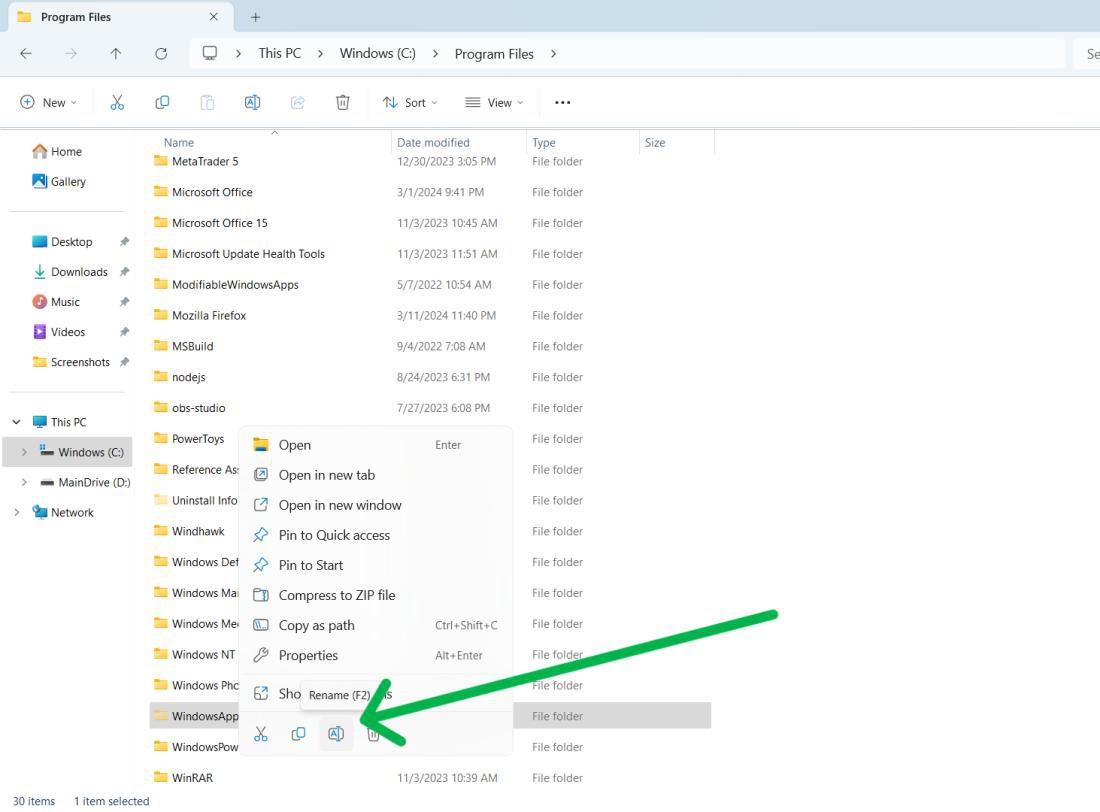Open Home in the sidebar

click(58, 152)
